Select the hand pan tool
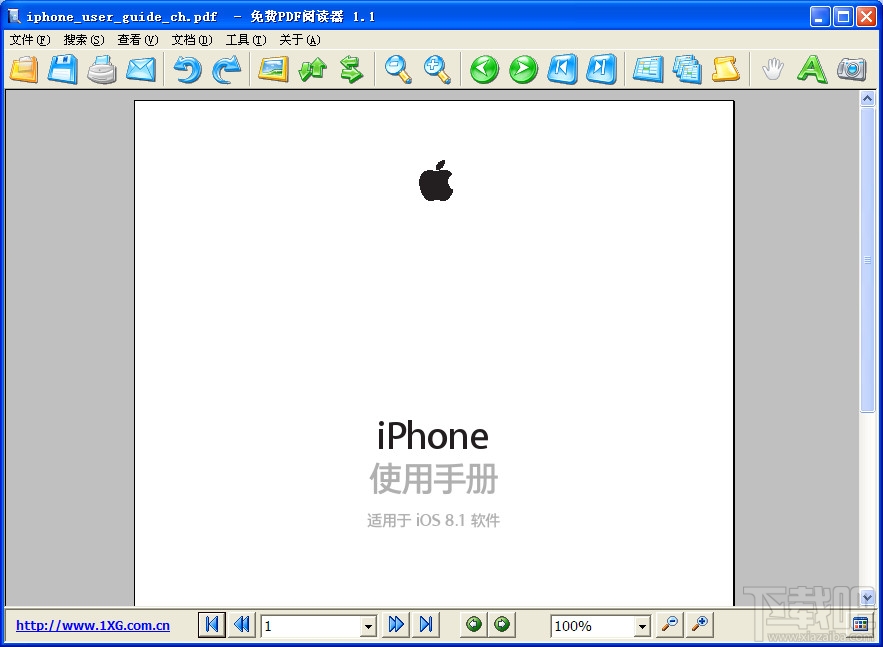Viewport: 883px width, 647px height. click(x=773, y=70)
